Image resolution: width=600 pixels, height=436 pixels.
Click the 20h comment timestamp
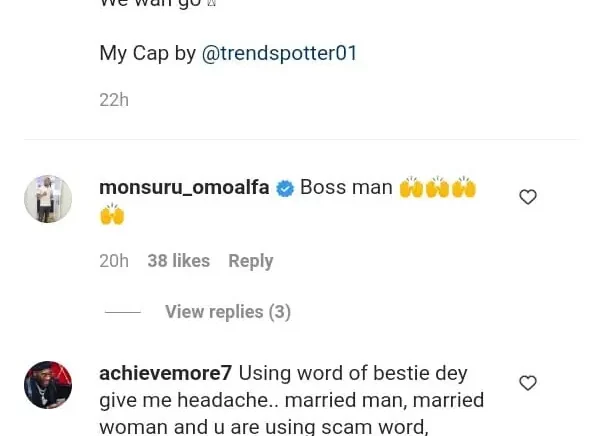point(114,261)
